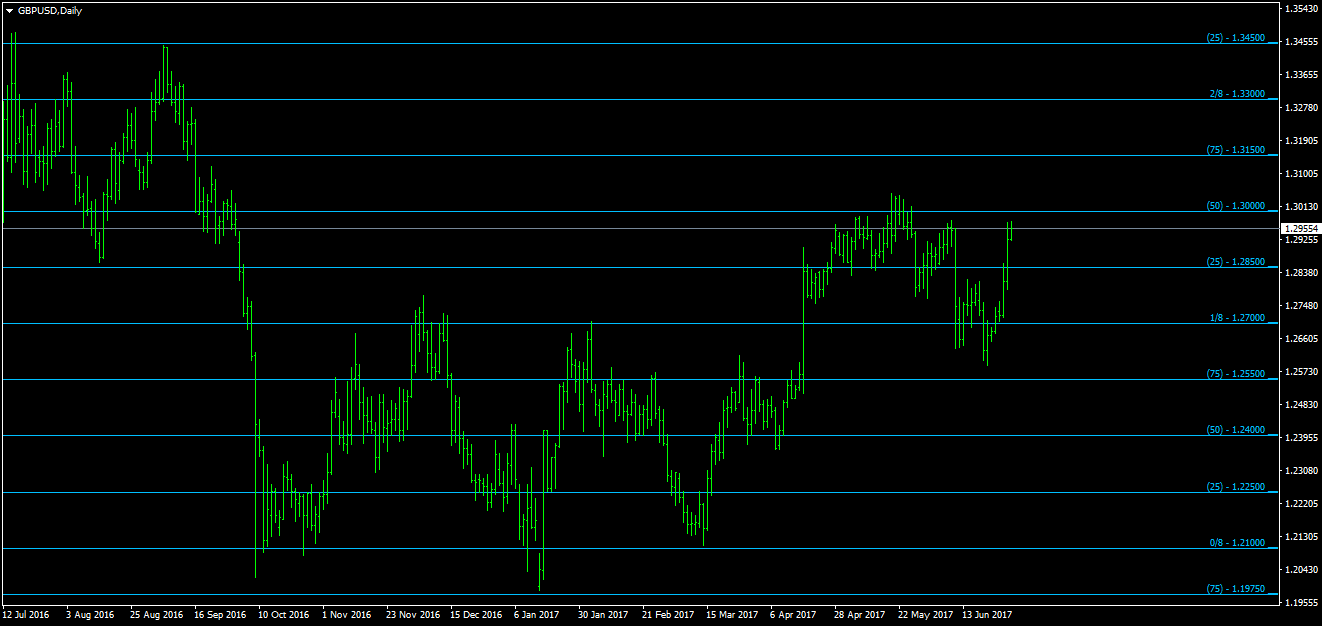Click the 1.26605 price scale value

tap(1299, 338)
